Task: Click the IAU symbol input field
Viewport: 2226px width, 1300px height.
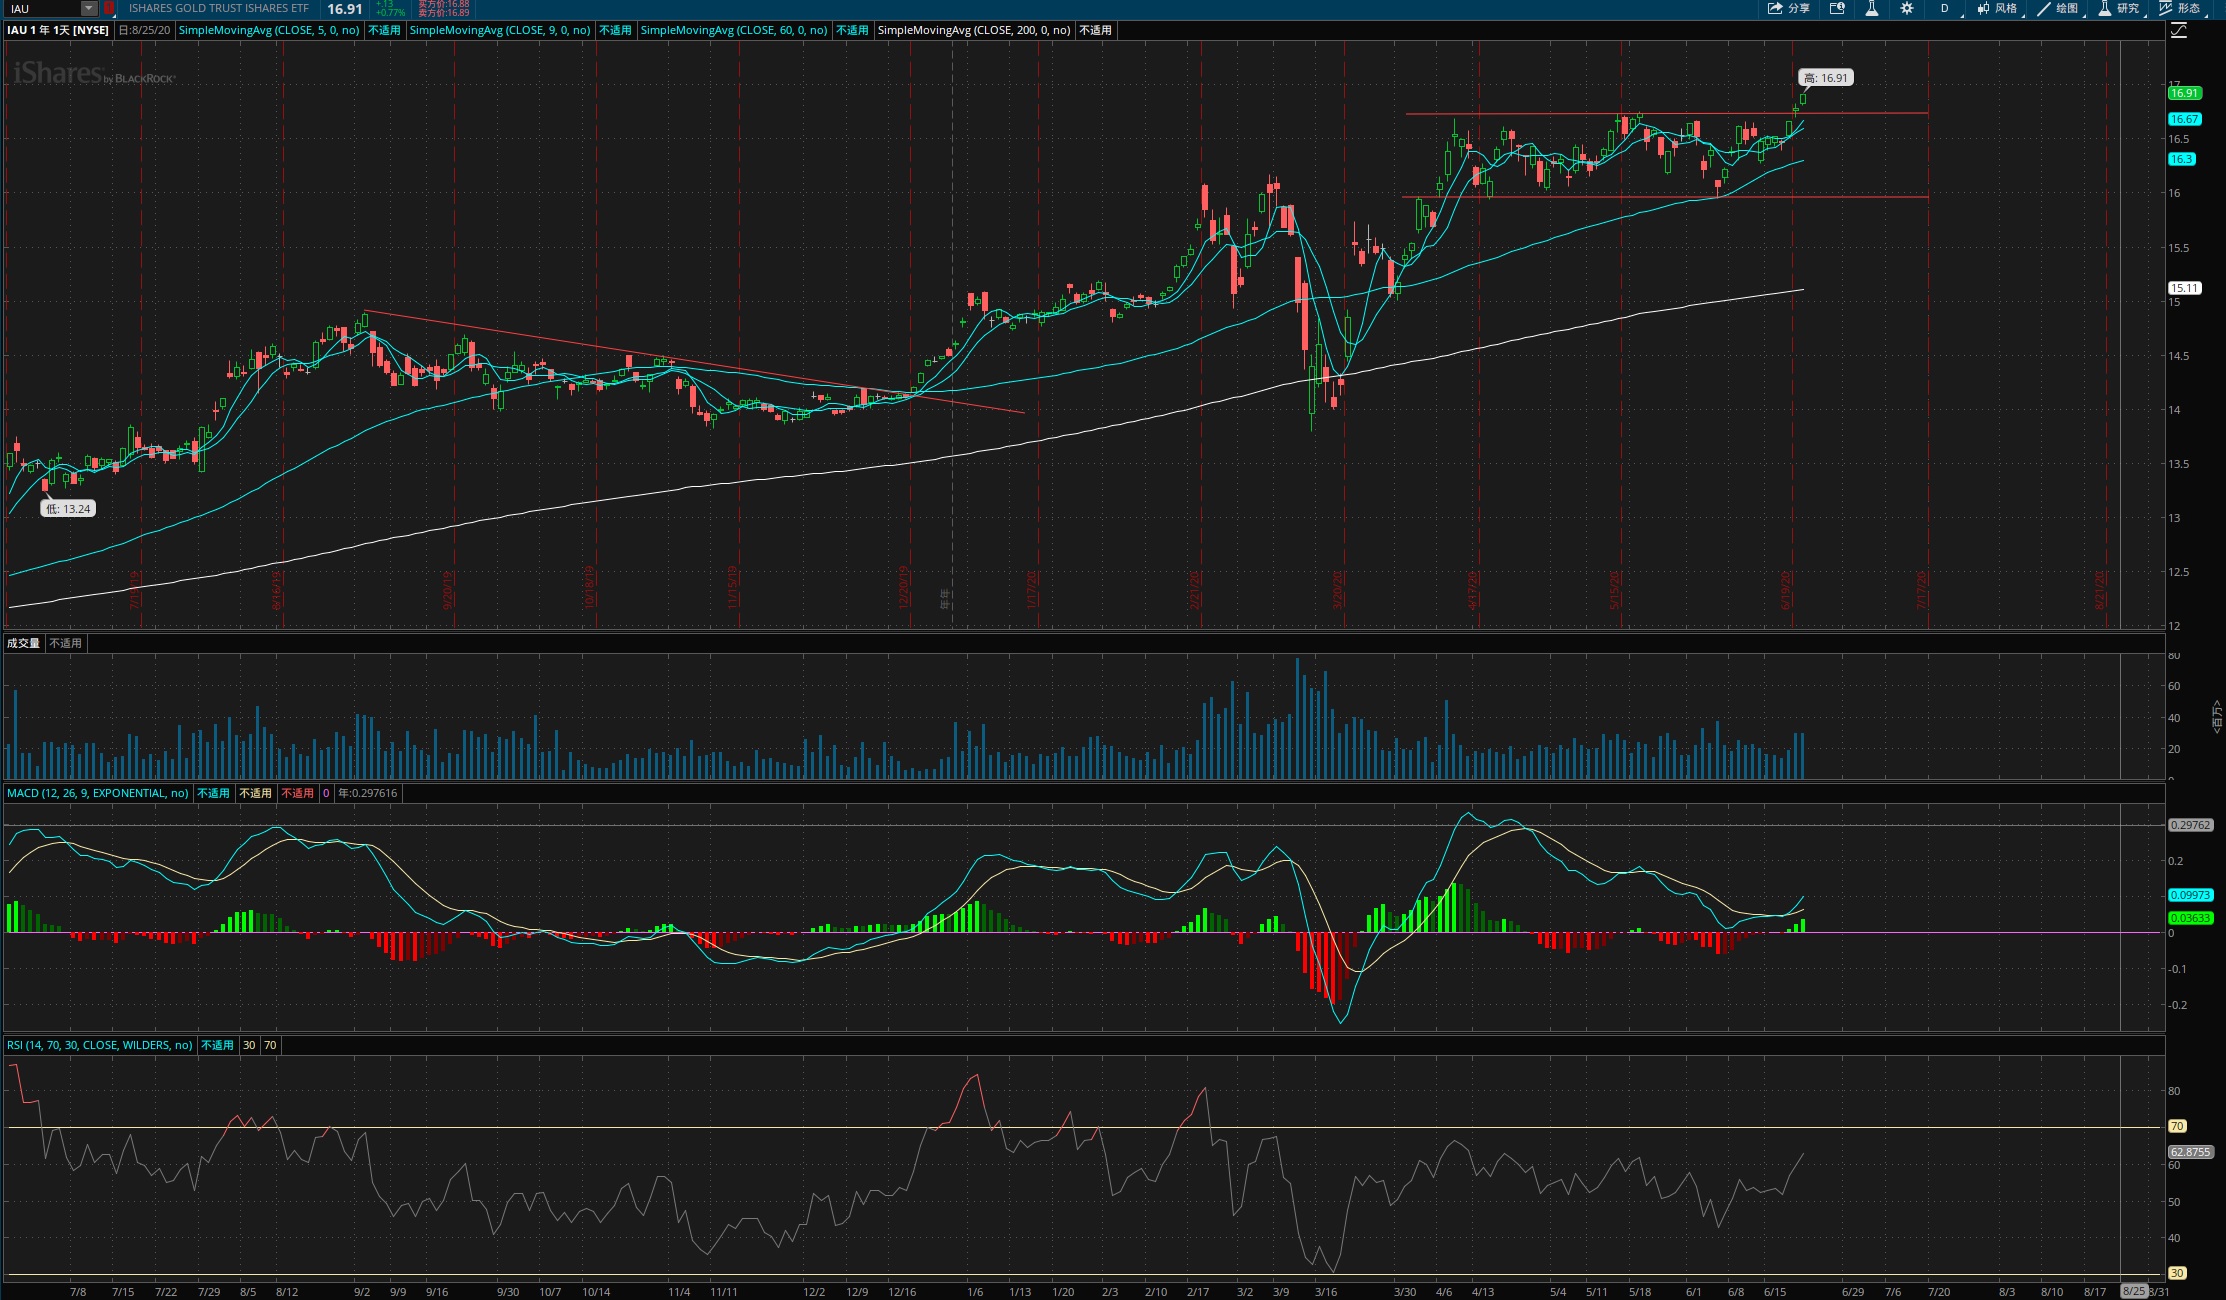Action: (x=43, y=9)
